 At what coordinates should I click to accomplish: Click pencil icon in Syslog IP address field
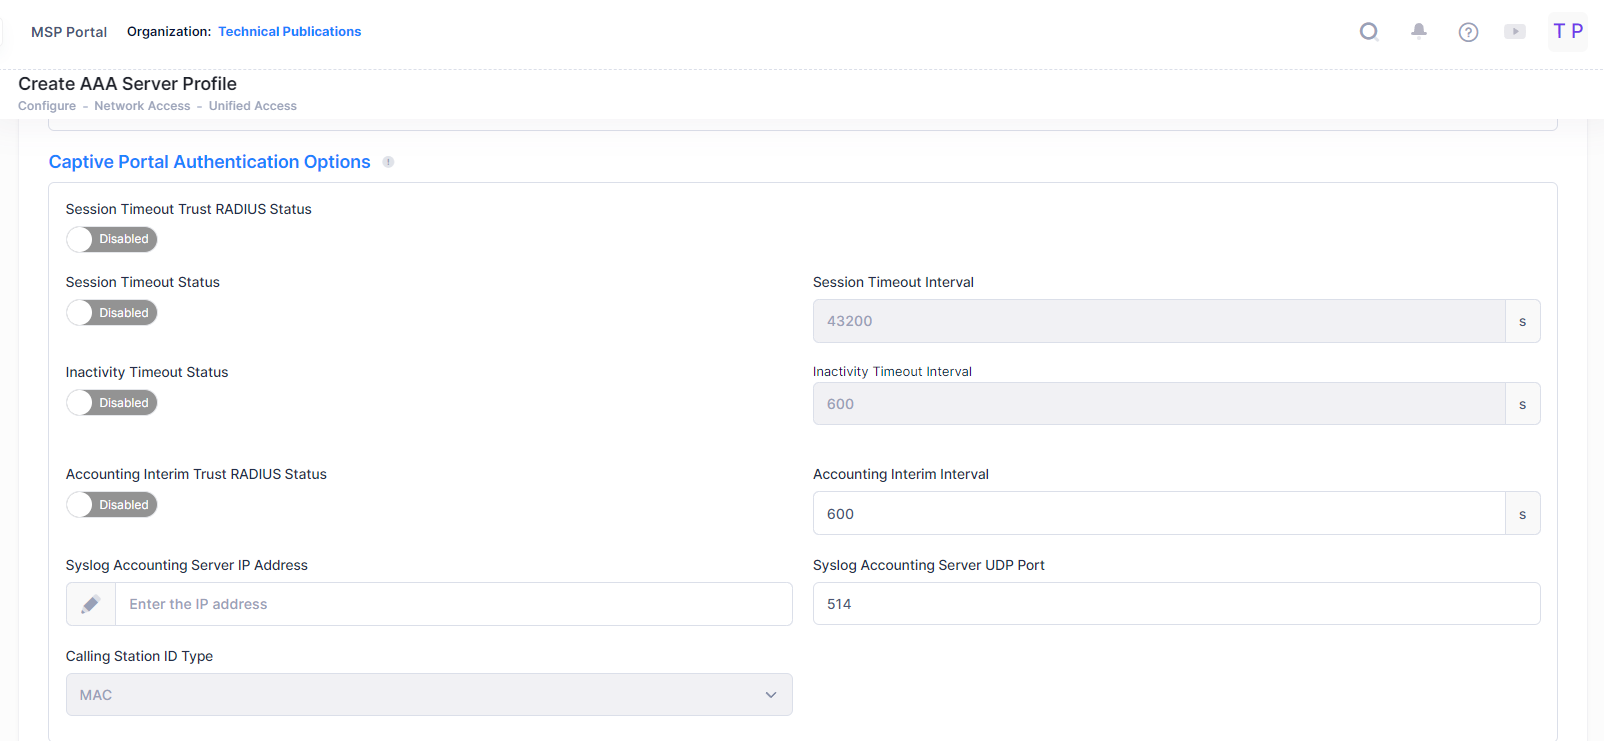coord(91,604)
